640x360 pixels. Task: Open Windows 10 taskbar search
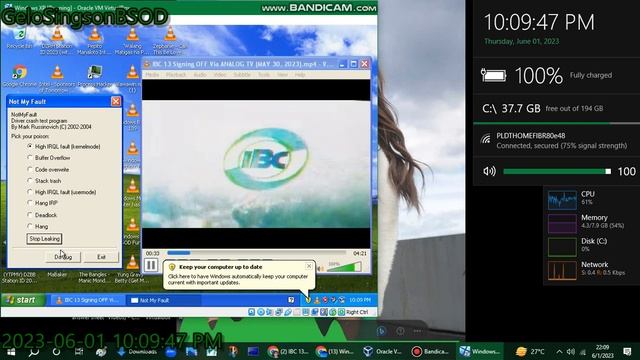point(33,351)
